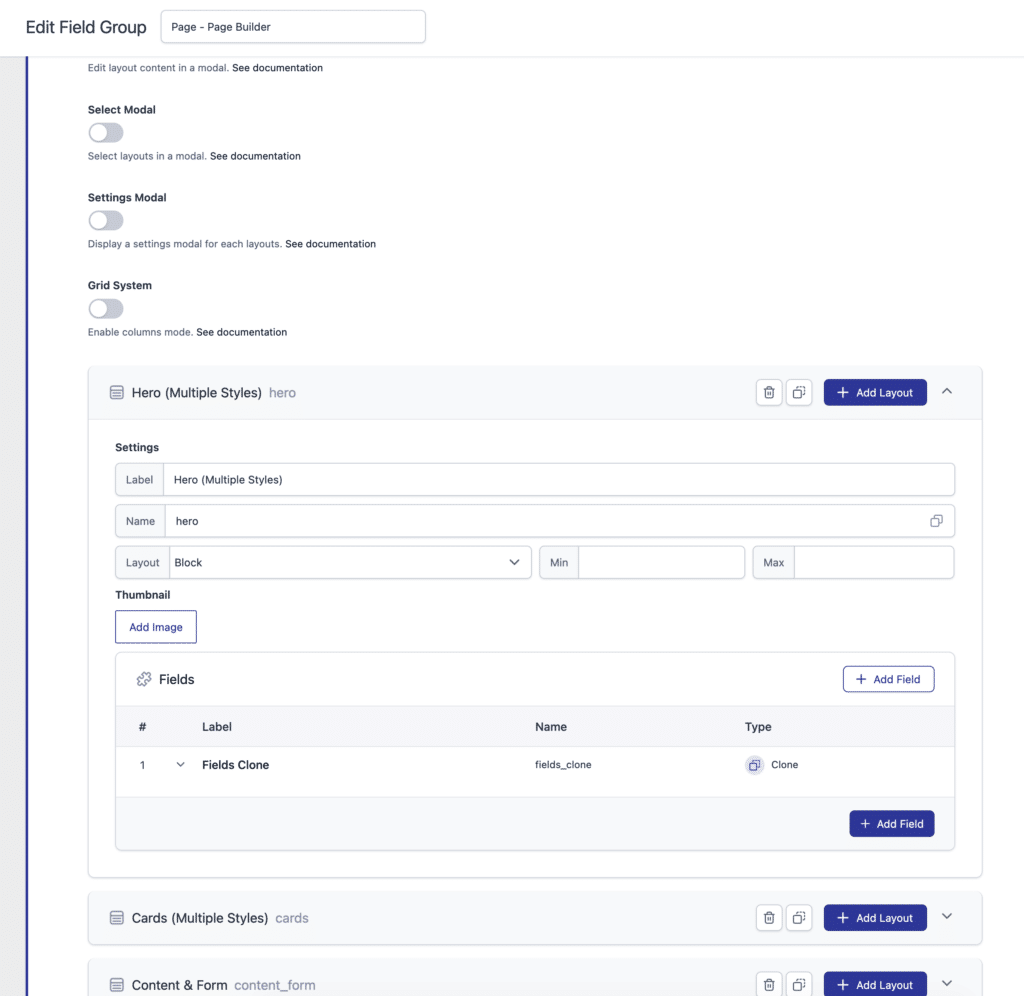The width and height of the screenshot is (1024, 996).
Task: Click the solid Add Field button at bottom
Action: (x=891, y=824)
